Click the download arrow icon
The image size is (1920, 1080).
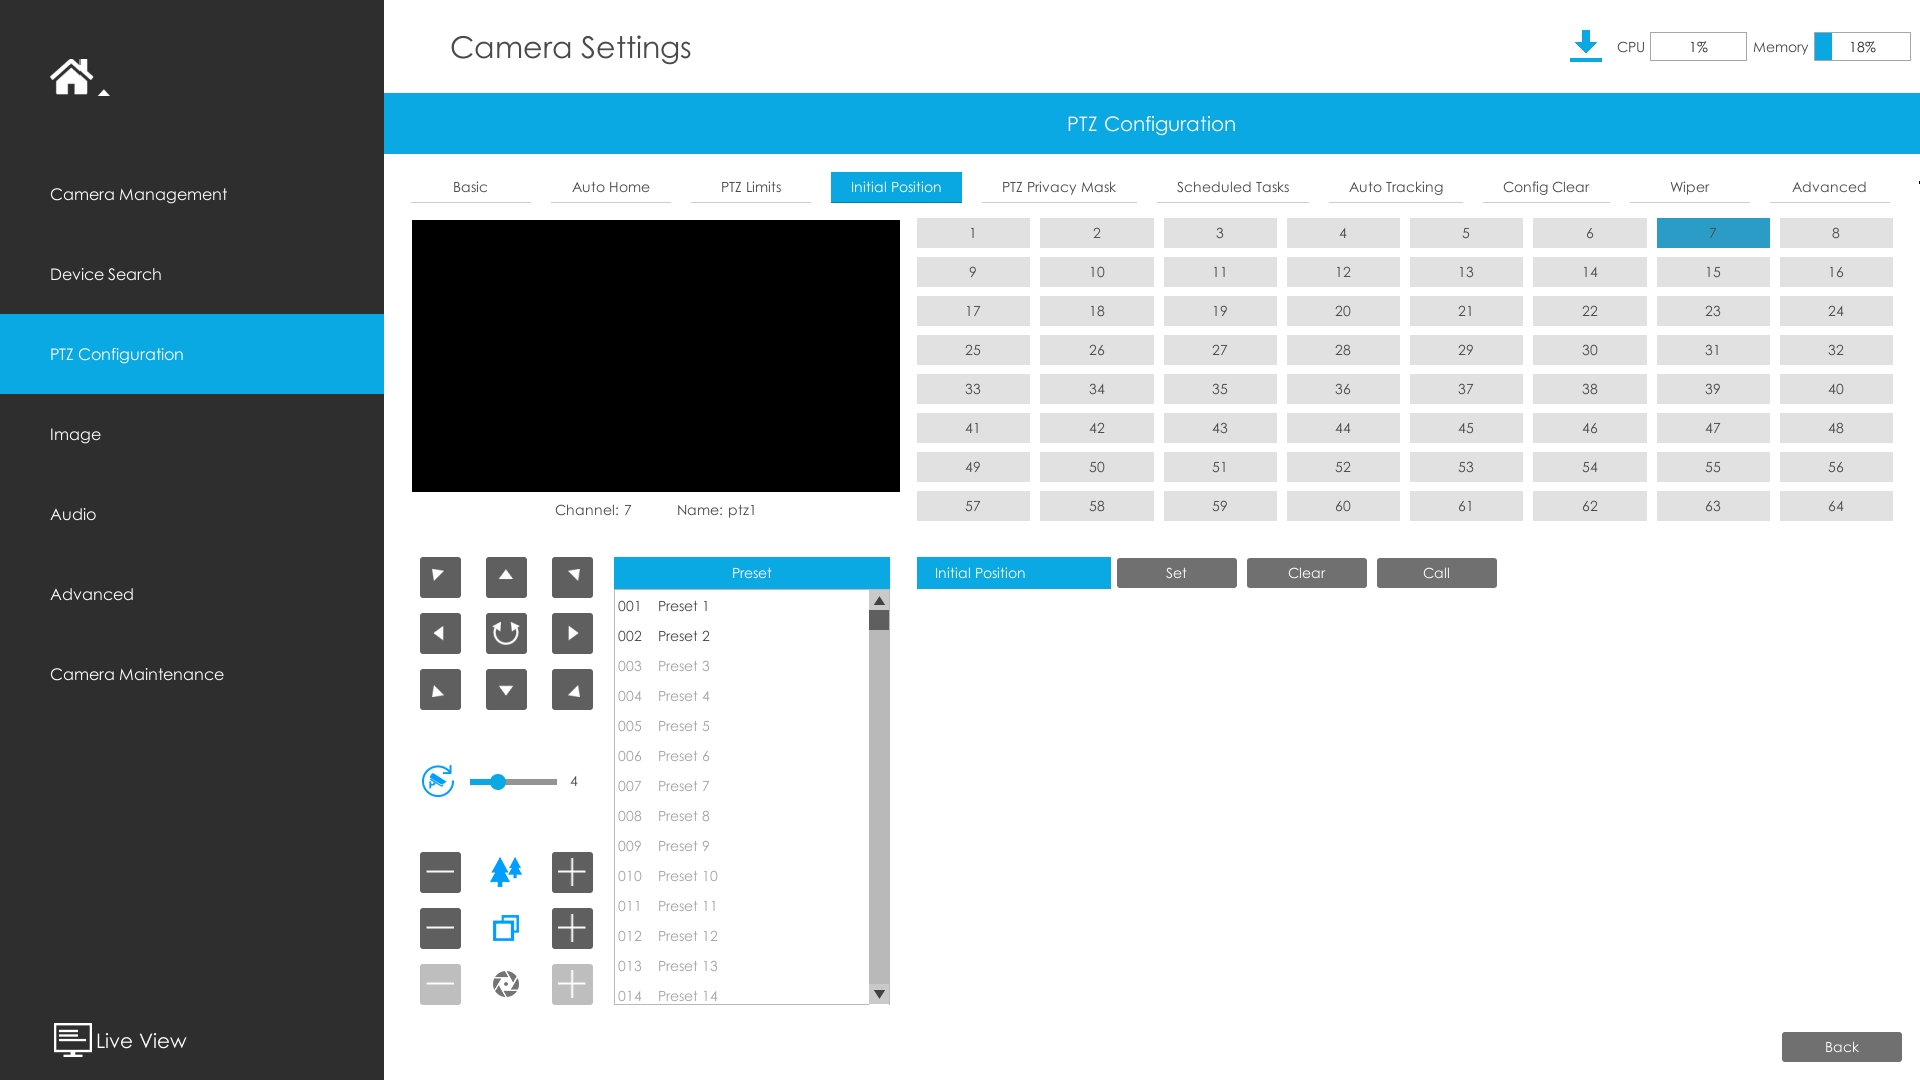(x=1585, y=46)
